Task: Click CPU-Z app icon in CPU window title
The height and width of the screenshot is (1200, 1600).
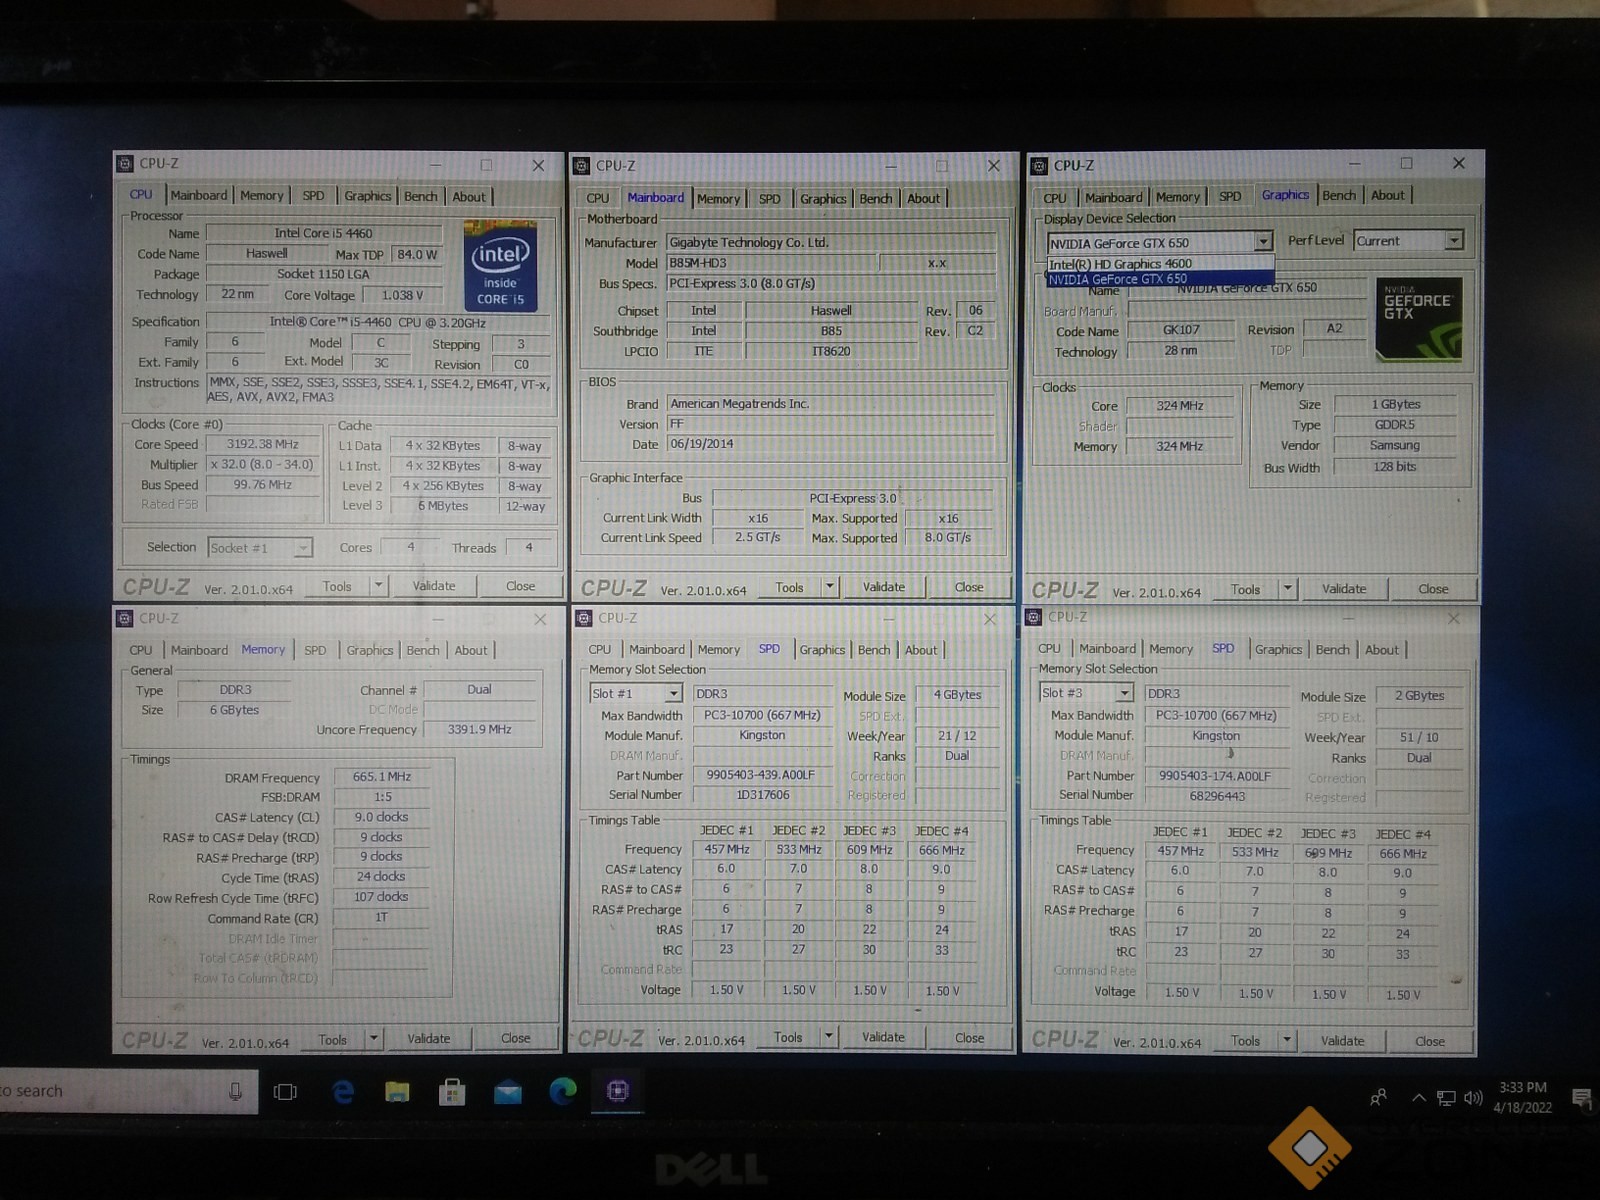Action: (125, 164)
